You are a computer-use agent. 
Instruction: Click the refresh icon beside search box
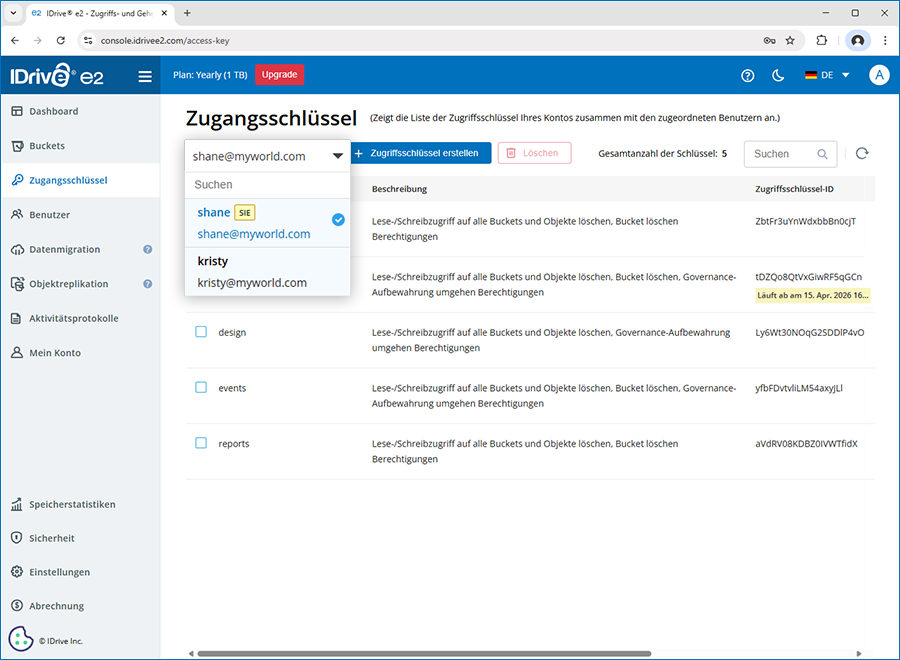[862, 153]
